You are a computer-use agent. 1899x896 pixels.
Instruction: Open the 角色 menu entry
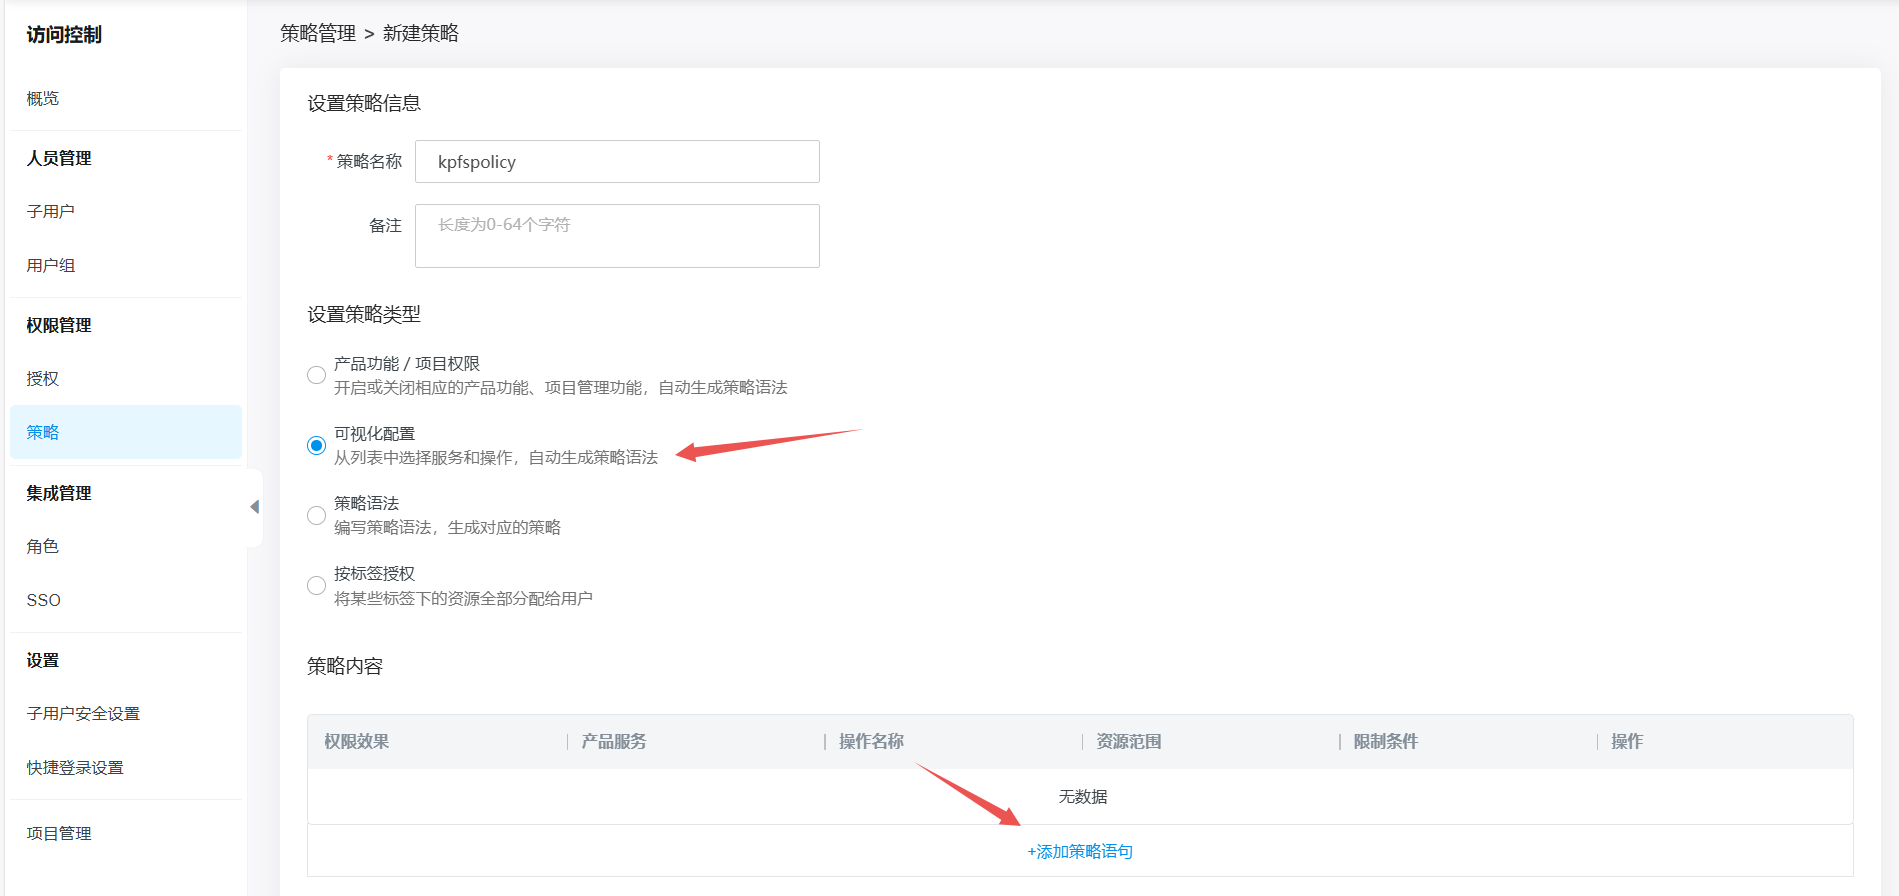point(43,546)
